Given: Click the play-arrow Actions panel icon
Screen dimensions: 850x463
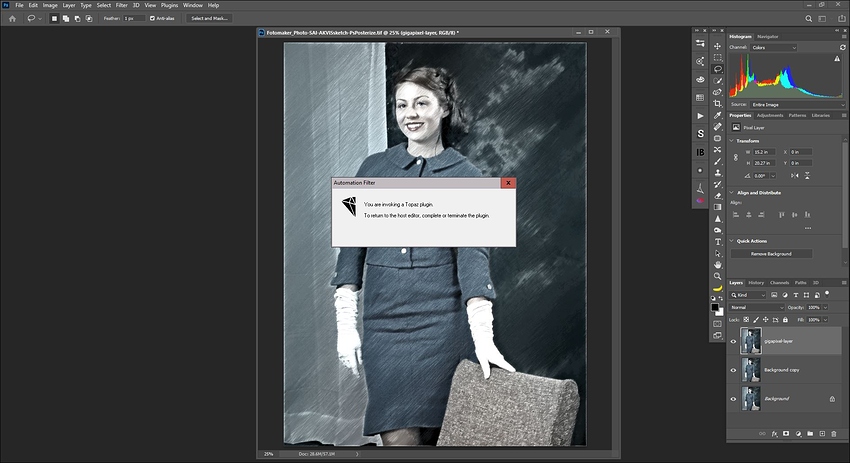Looking at the screenshot, I should 700,116.
